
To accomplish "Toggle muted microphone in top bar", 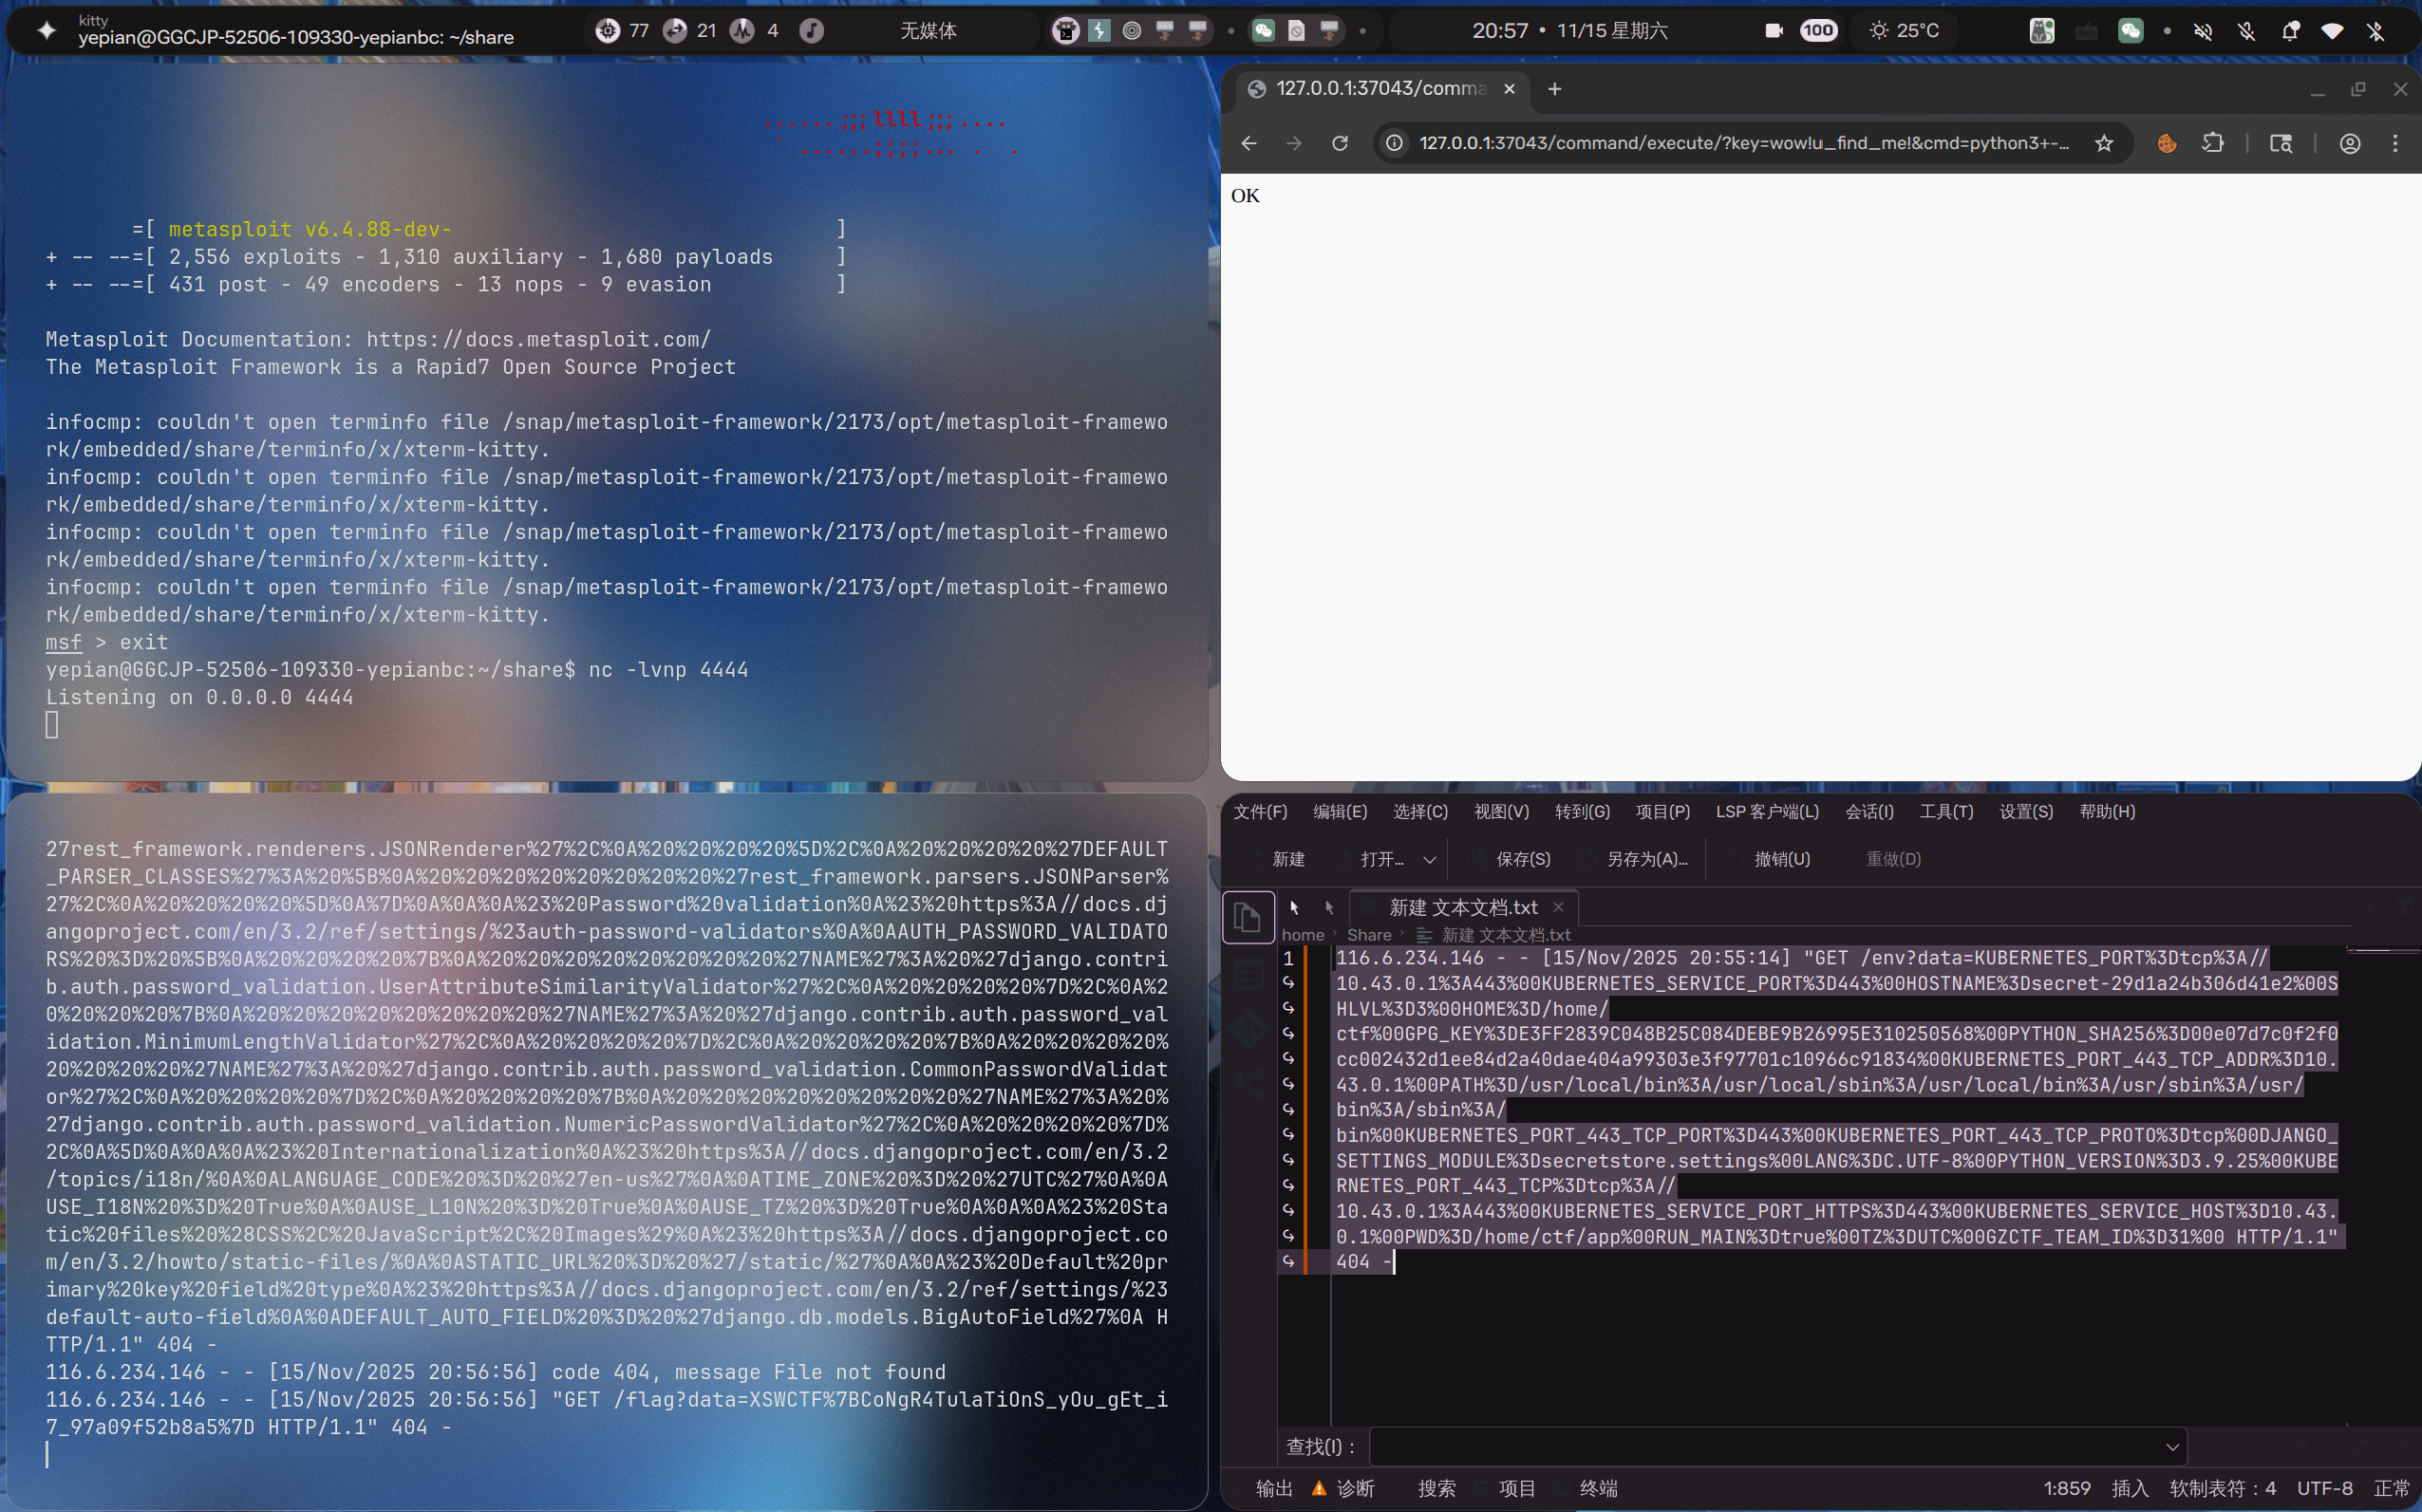I will tap(2247, 31).
